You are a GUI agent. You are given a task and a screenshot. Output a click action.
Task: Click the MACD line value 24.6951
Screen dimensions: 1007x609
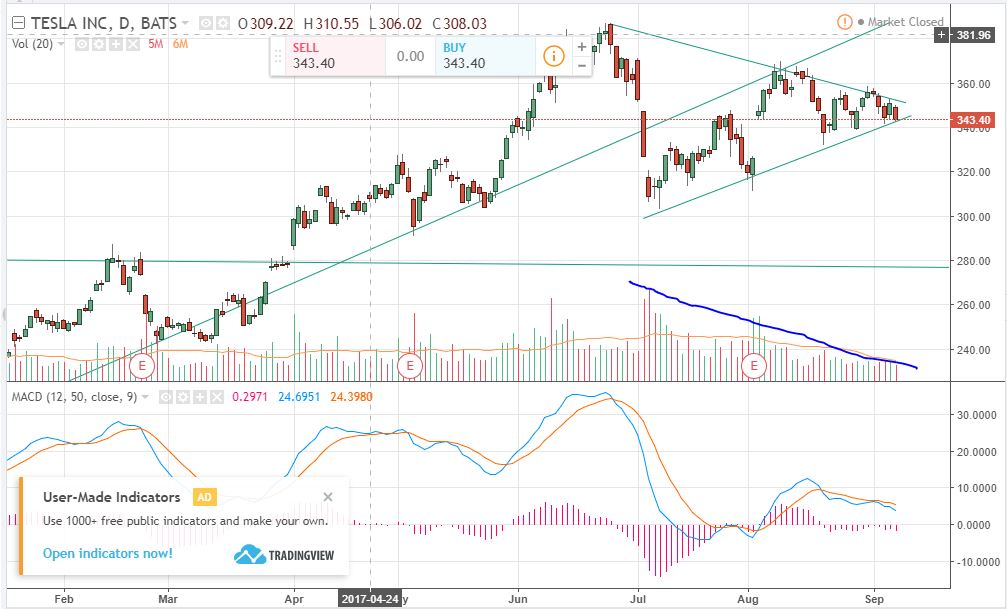[x=299, y=397]
